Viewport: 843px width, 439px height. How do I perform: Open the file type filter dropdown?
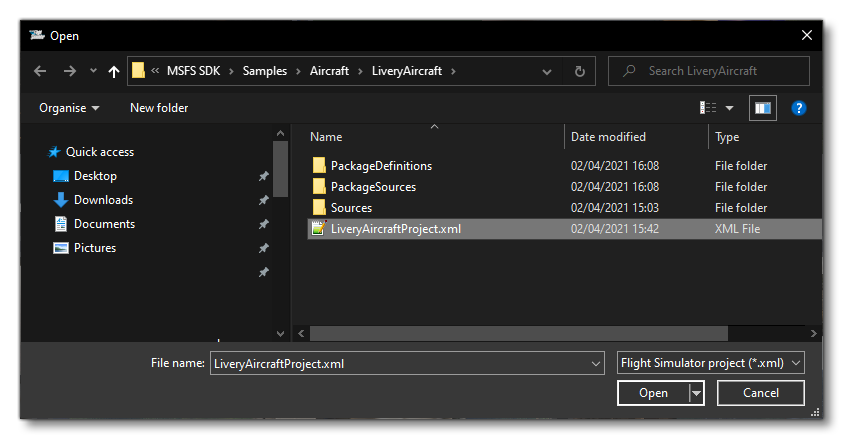point(710,363)
